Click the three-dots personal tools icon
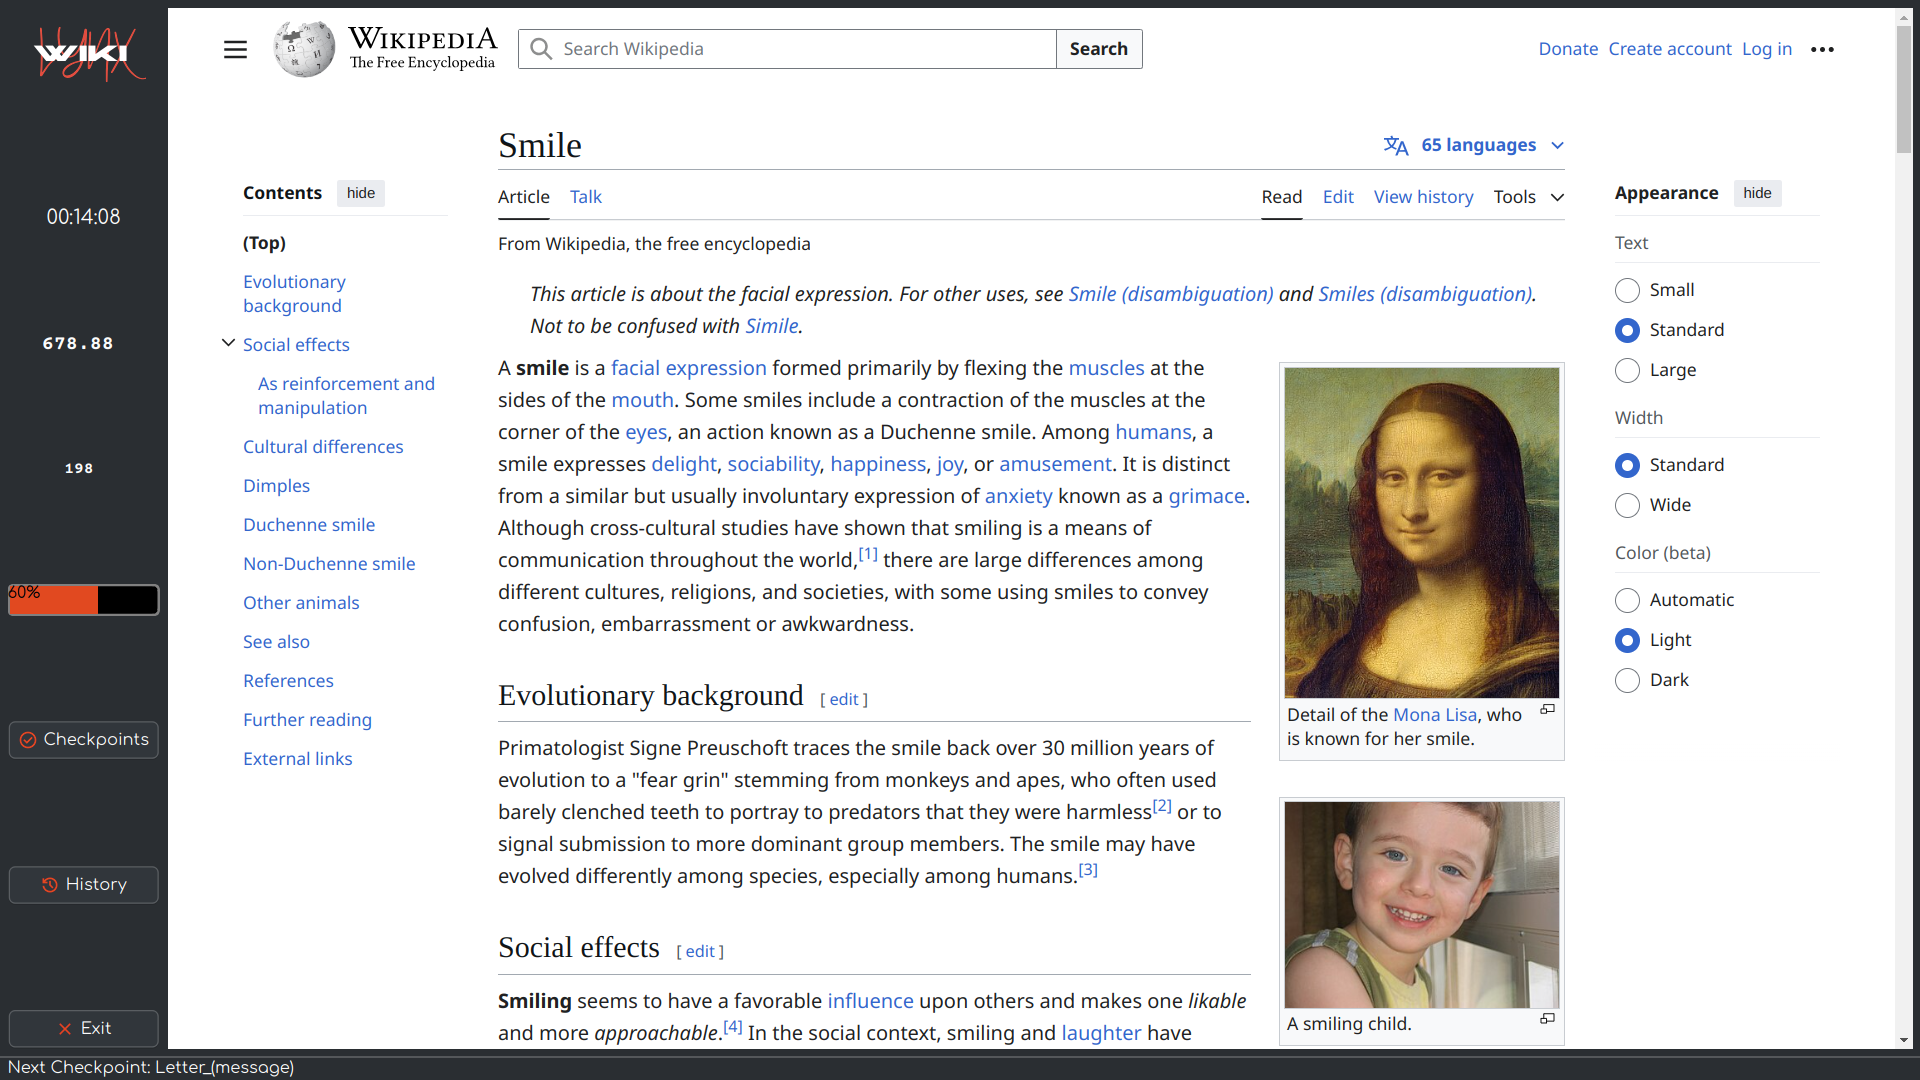This screenshot has width=1920, height=1080. 1822,49
